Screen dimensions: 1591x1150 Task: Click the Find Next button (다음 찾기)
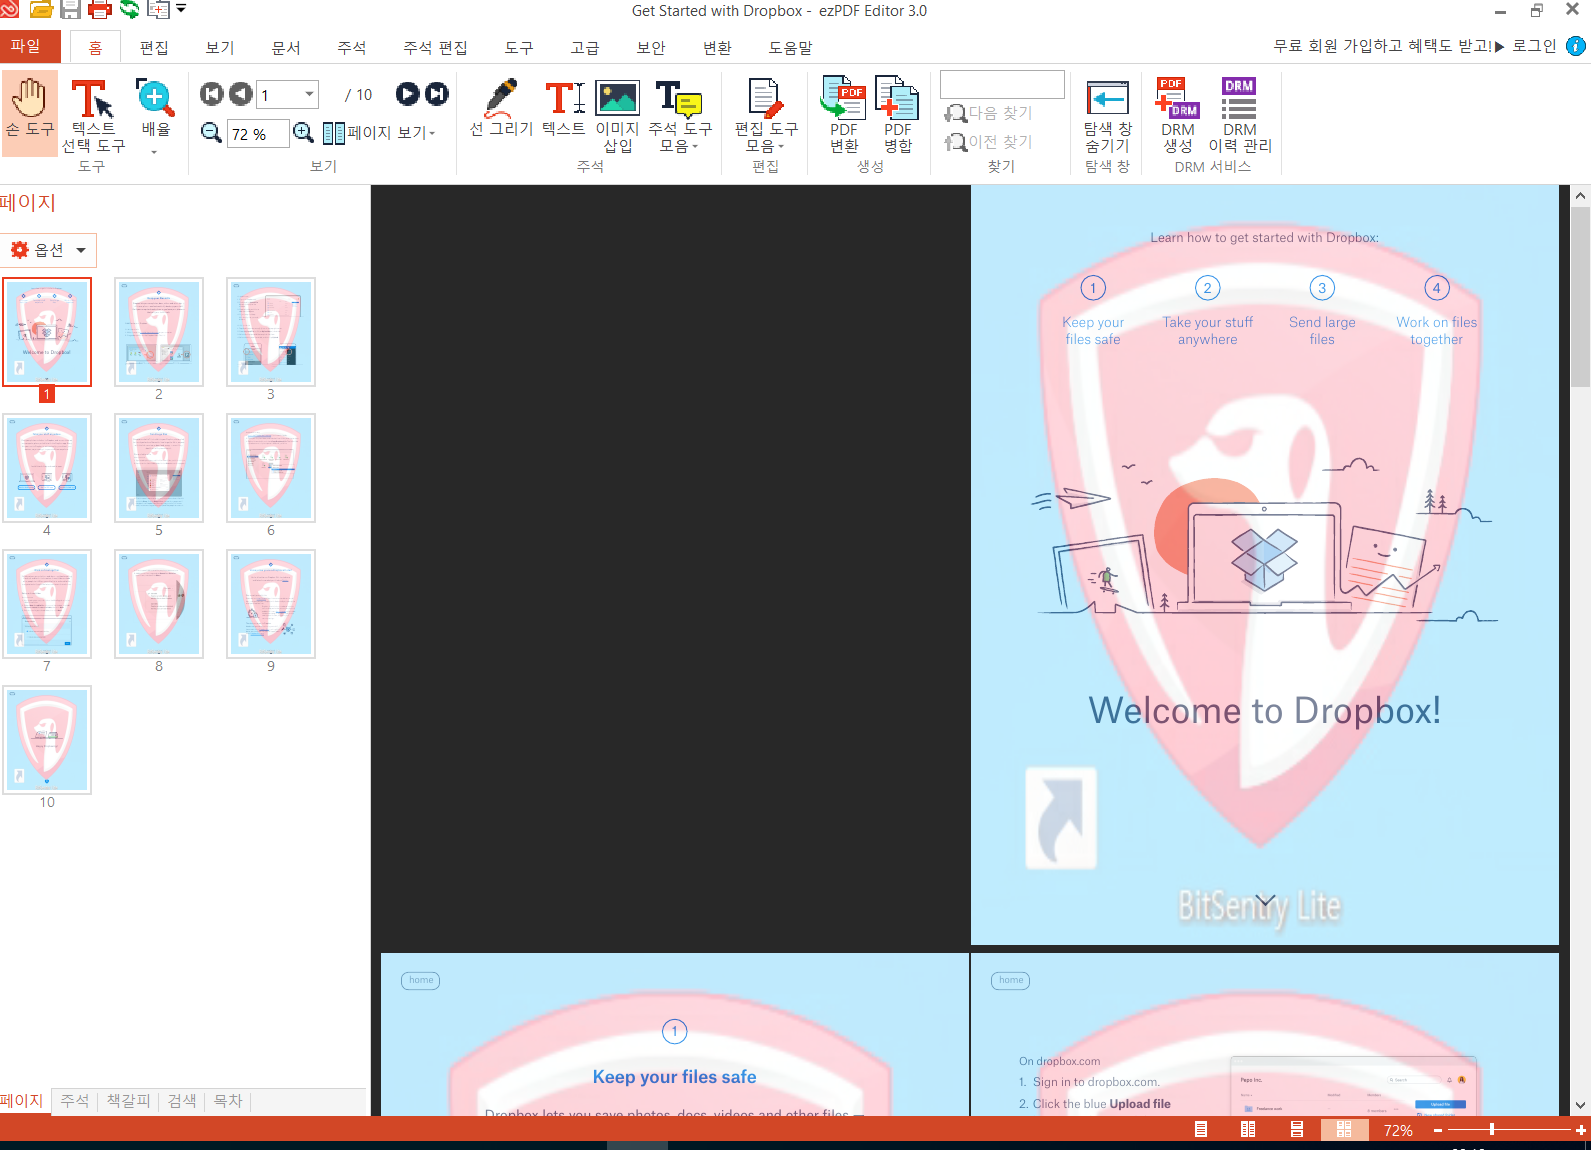pyautogui.click(x=989, y=113)
